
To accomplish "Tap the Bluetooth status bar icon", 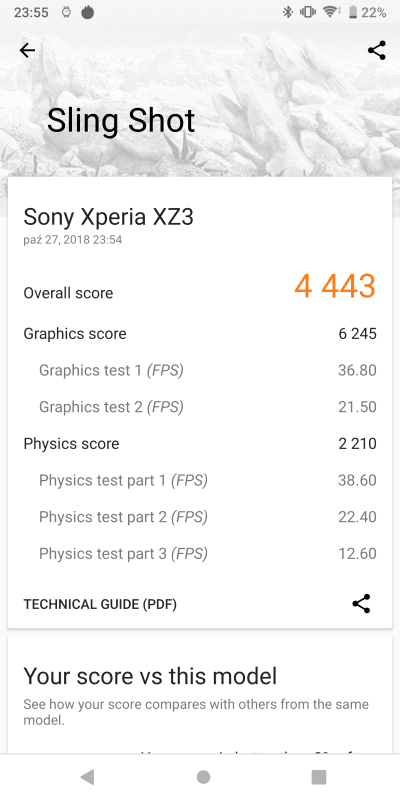I will click(x=288, y=12).
